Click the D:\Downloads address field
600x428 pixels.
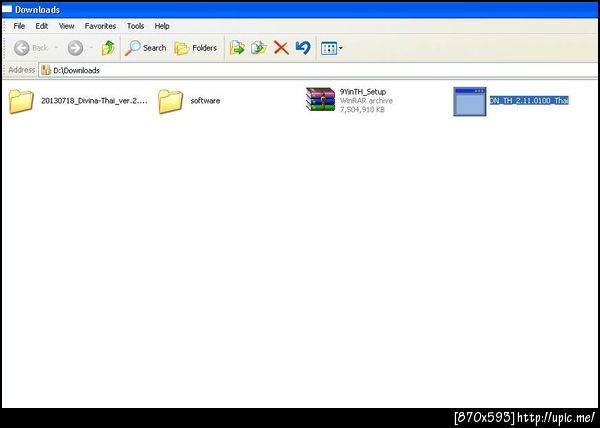coord(318,70)
